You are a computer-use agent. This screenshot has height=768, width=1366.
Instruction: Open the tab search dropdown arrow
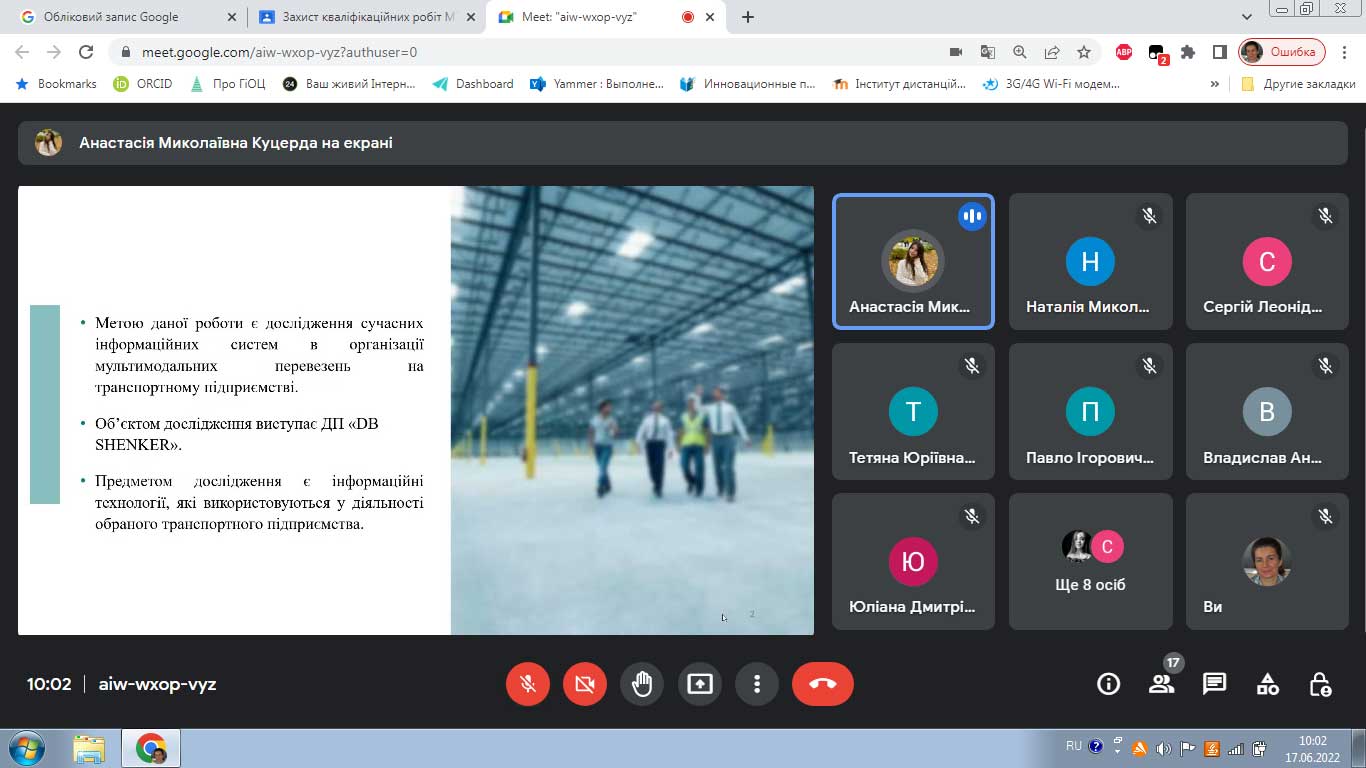[1247, 17]
